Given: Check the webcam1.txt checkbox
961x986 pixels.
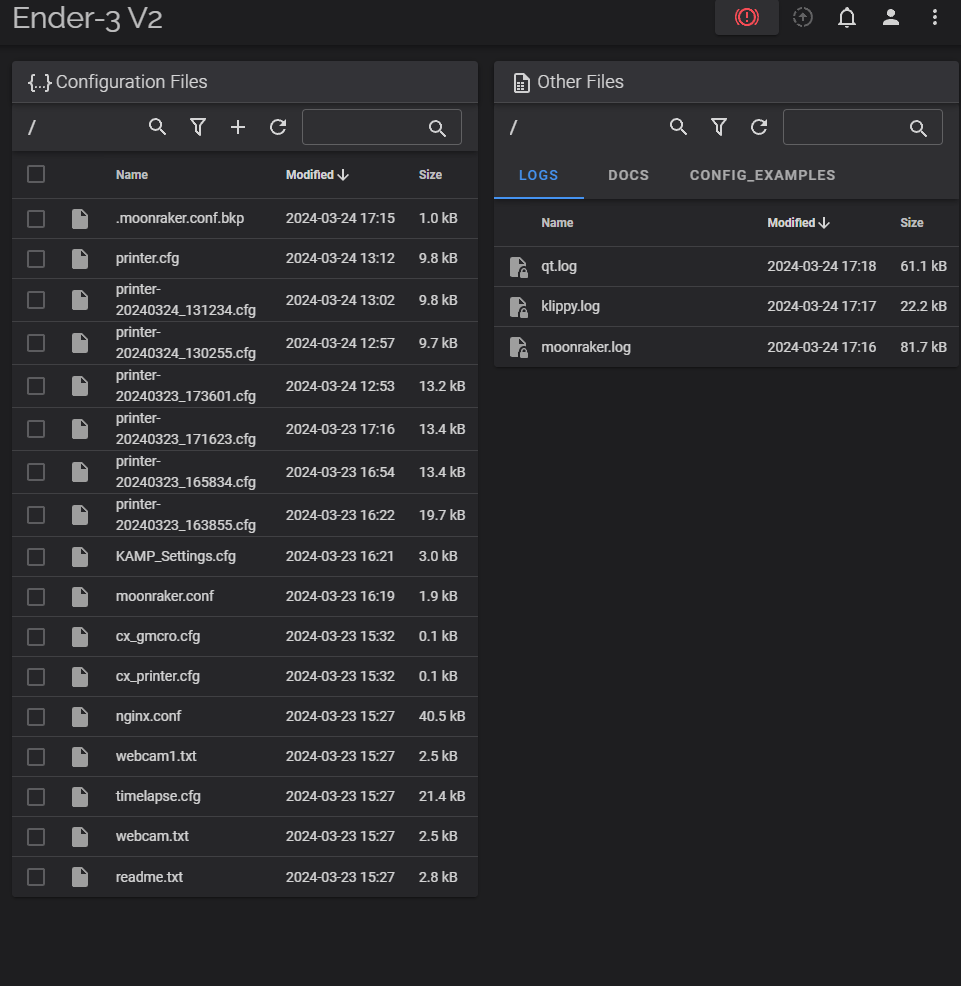Looking at the screenshot, I should 36,756.
